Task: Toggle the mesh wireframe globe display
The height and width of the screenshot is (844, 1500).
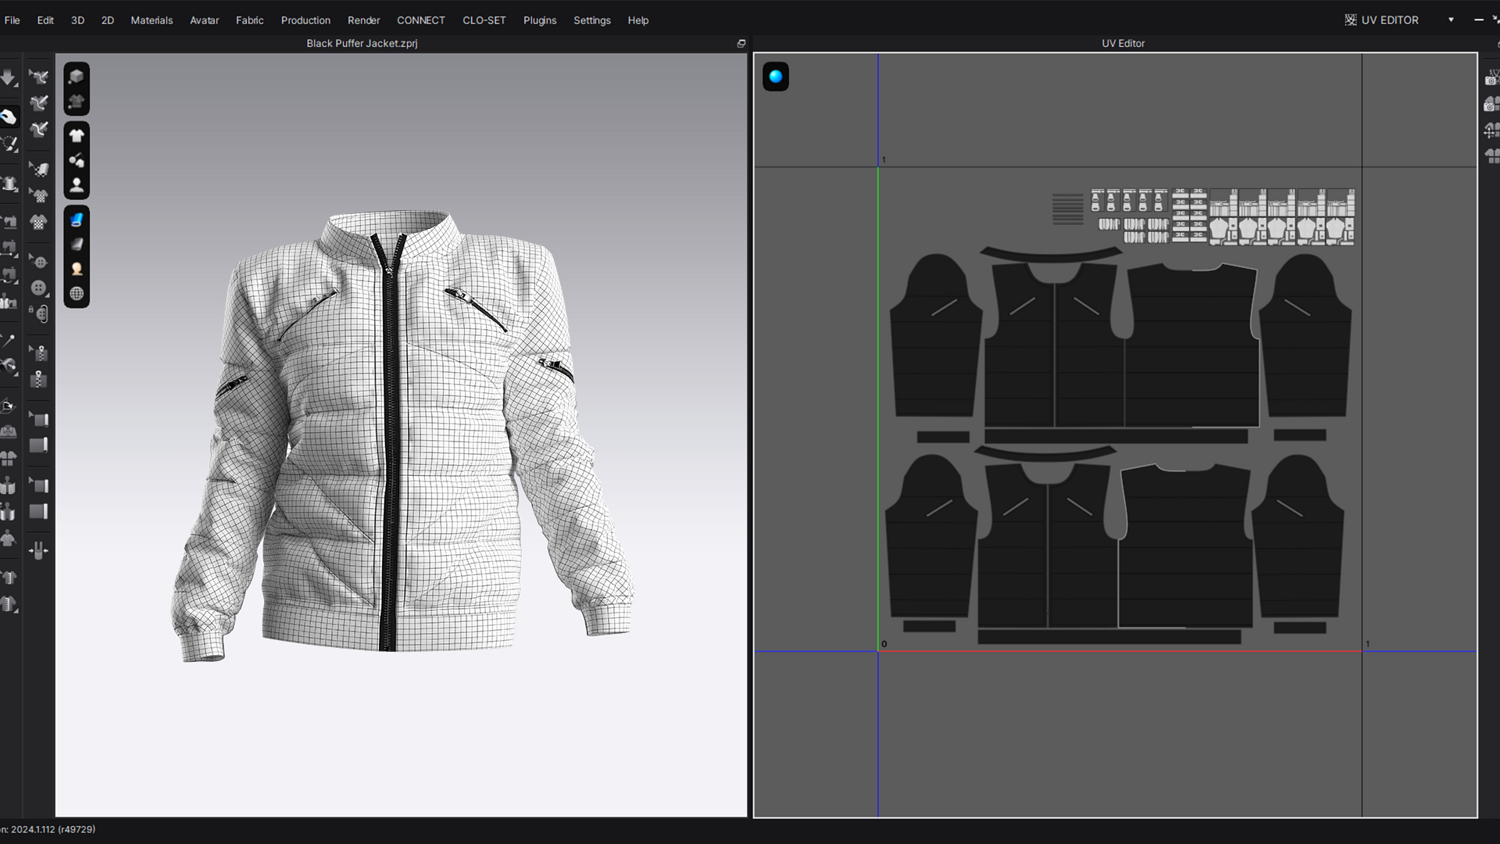Action: point(77,294)
